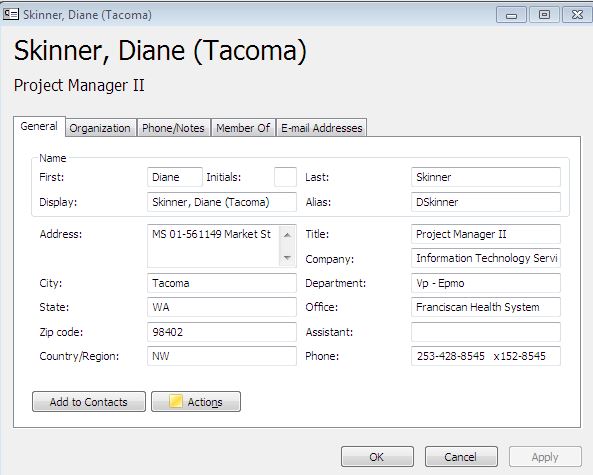
Task: Click the Title field Project Manager II
Action: click(x=486, y=234)
